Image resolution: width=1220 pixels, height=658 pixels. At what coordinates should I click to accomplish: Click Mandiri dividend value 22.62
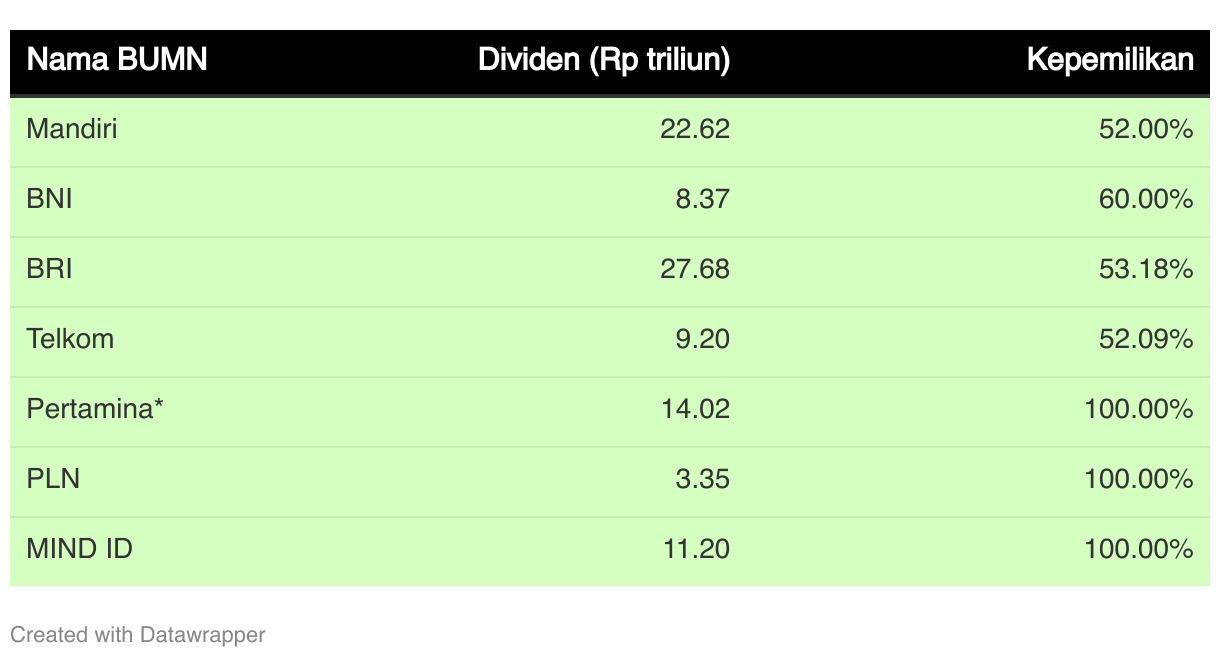click(695, 129)
